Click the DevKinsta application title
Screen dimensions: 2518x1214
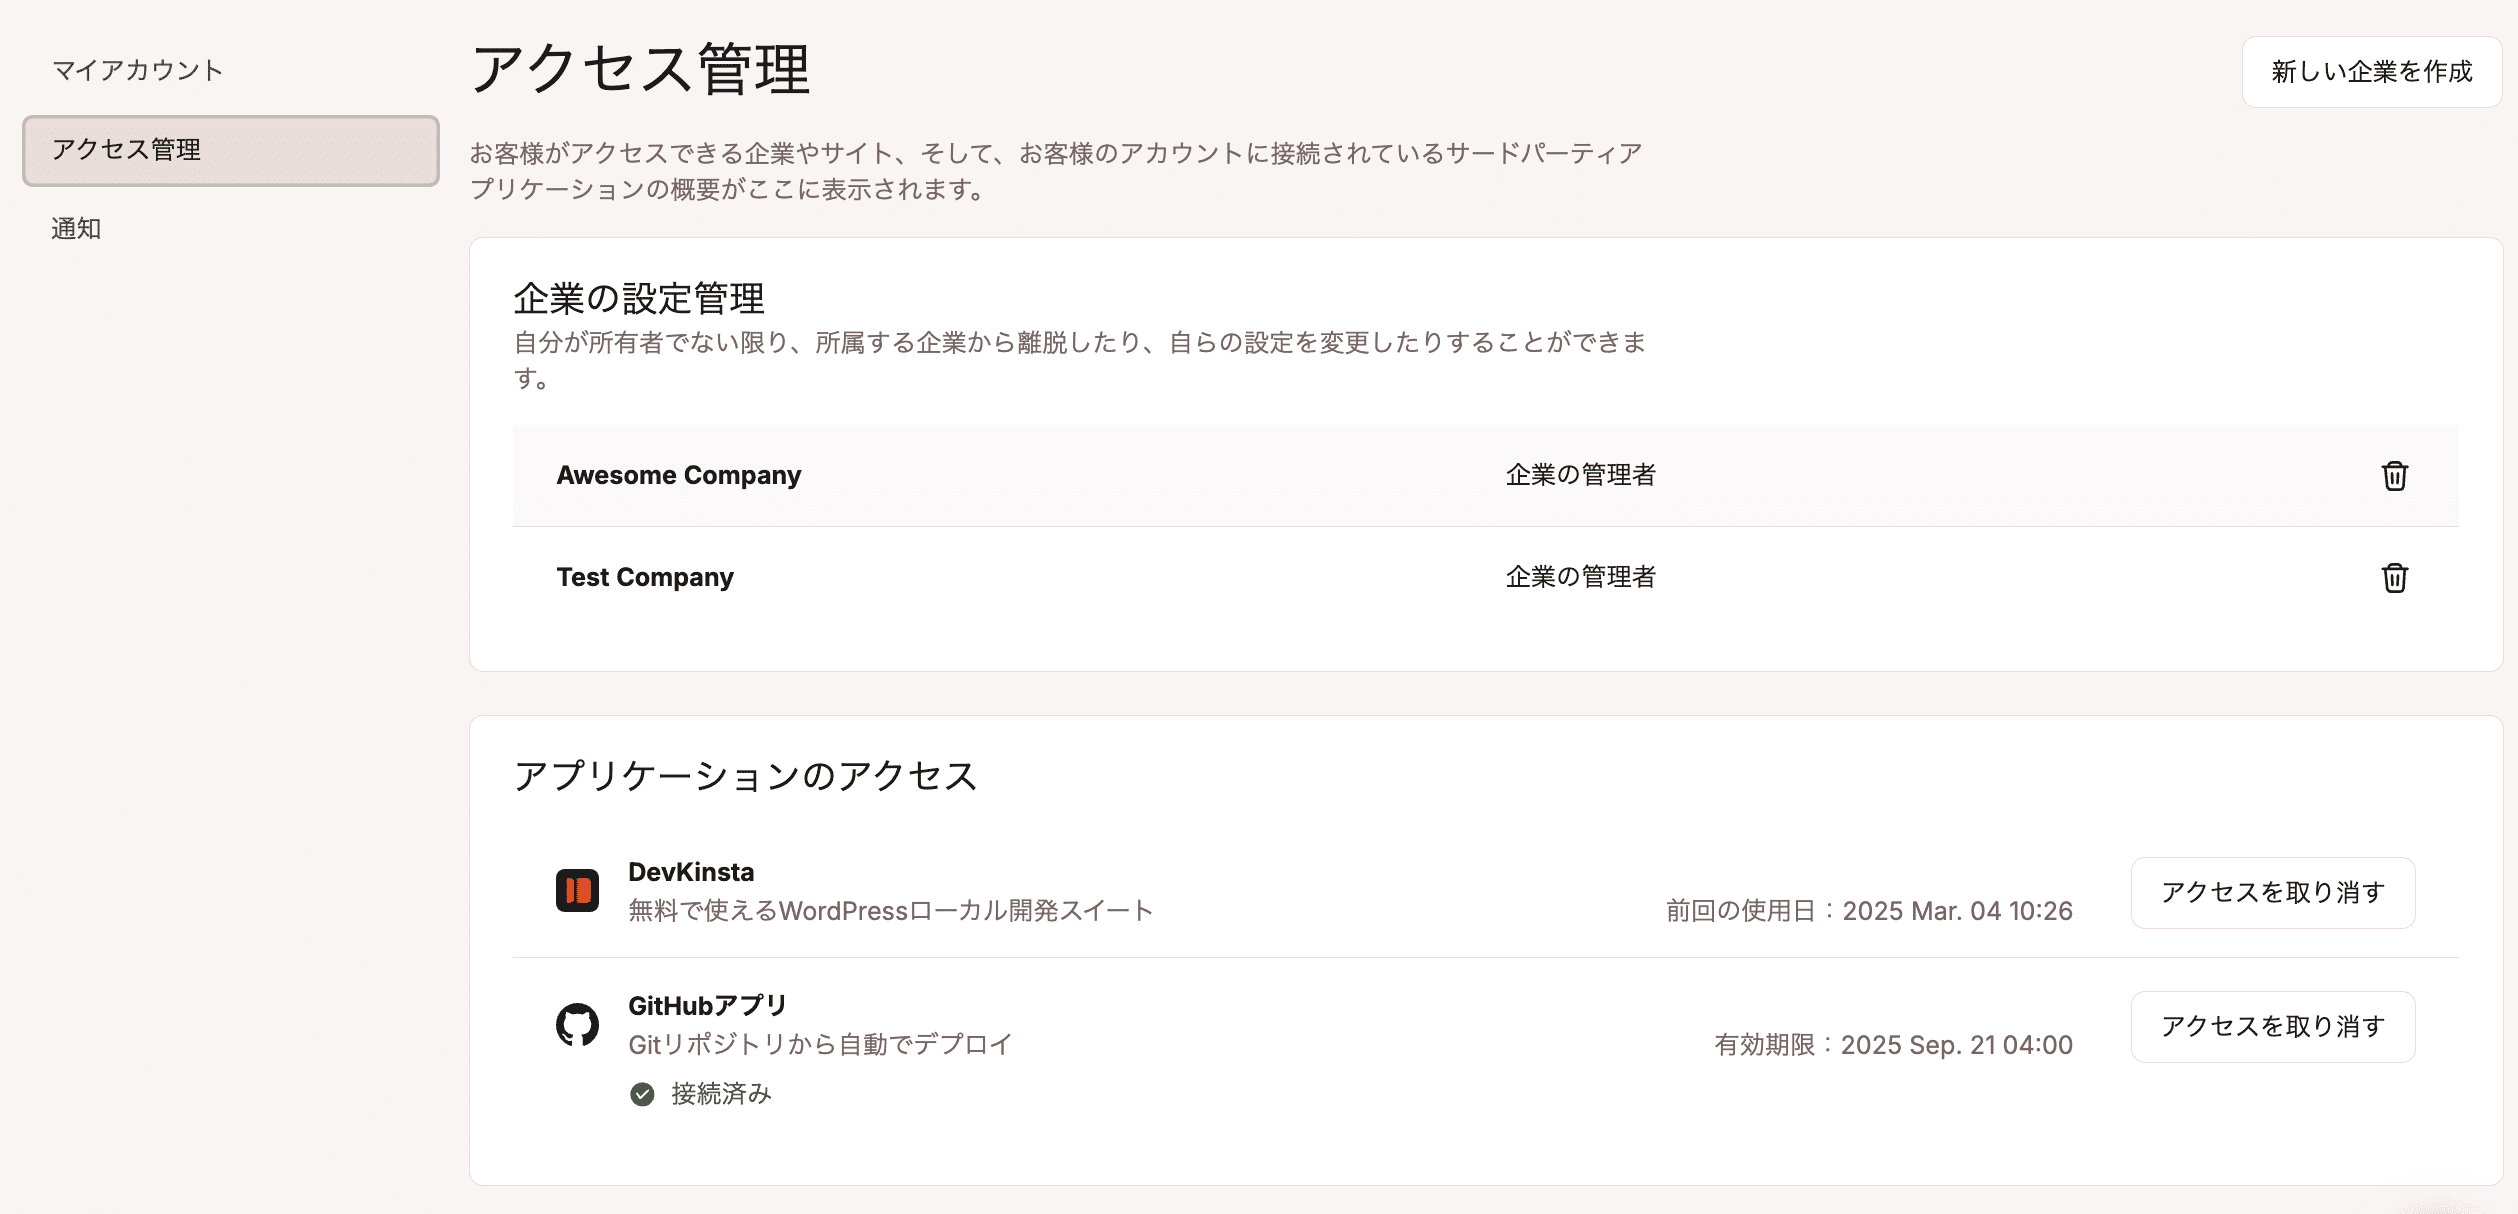tap(691, 872)
